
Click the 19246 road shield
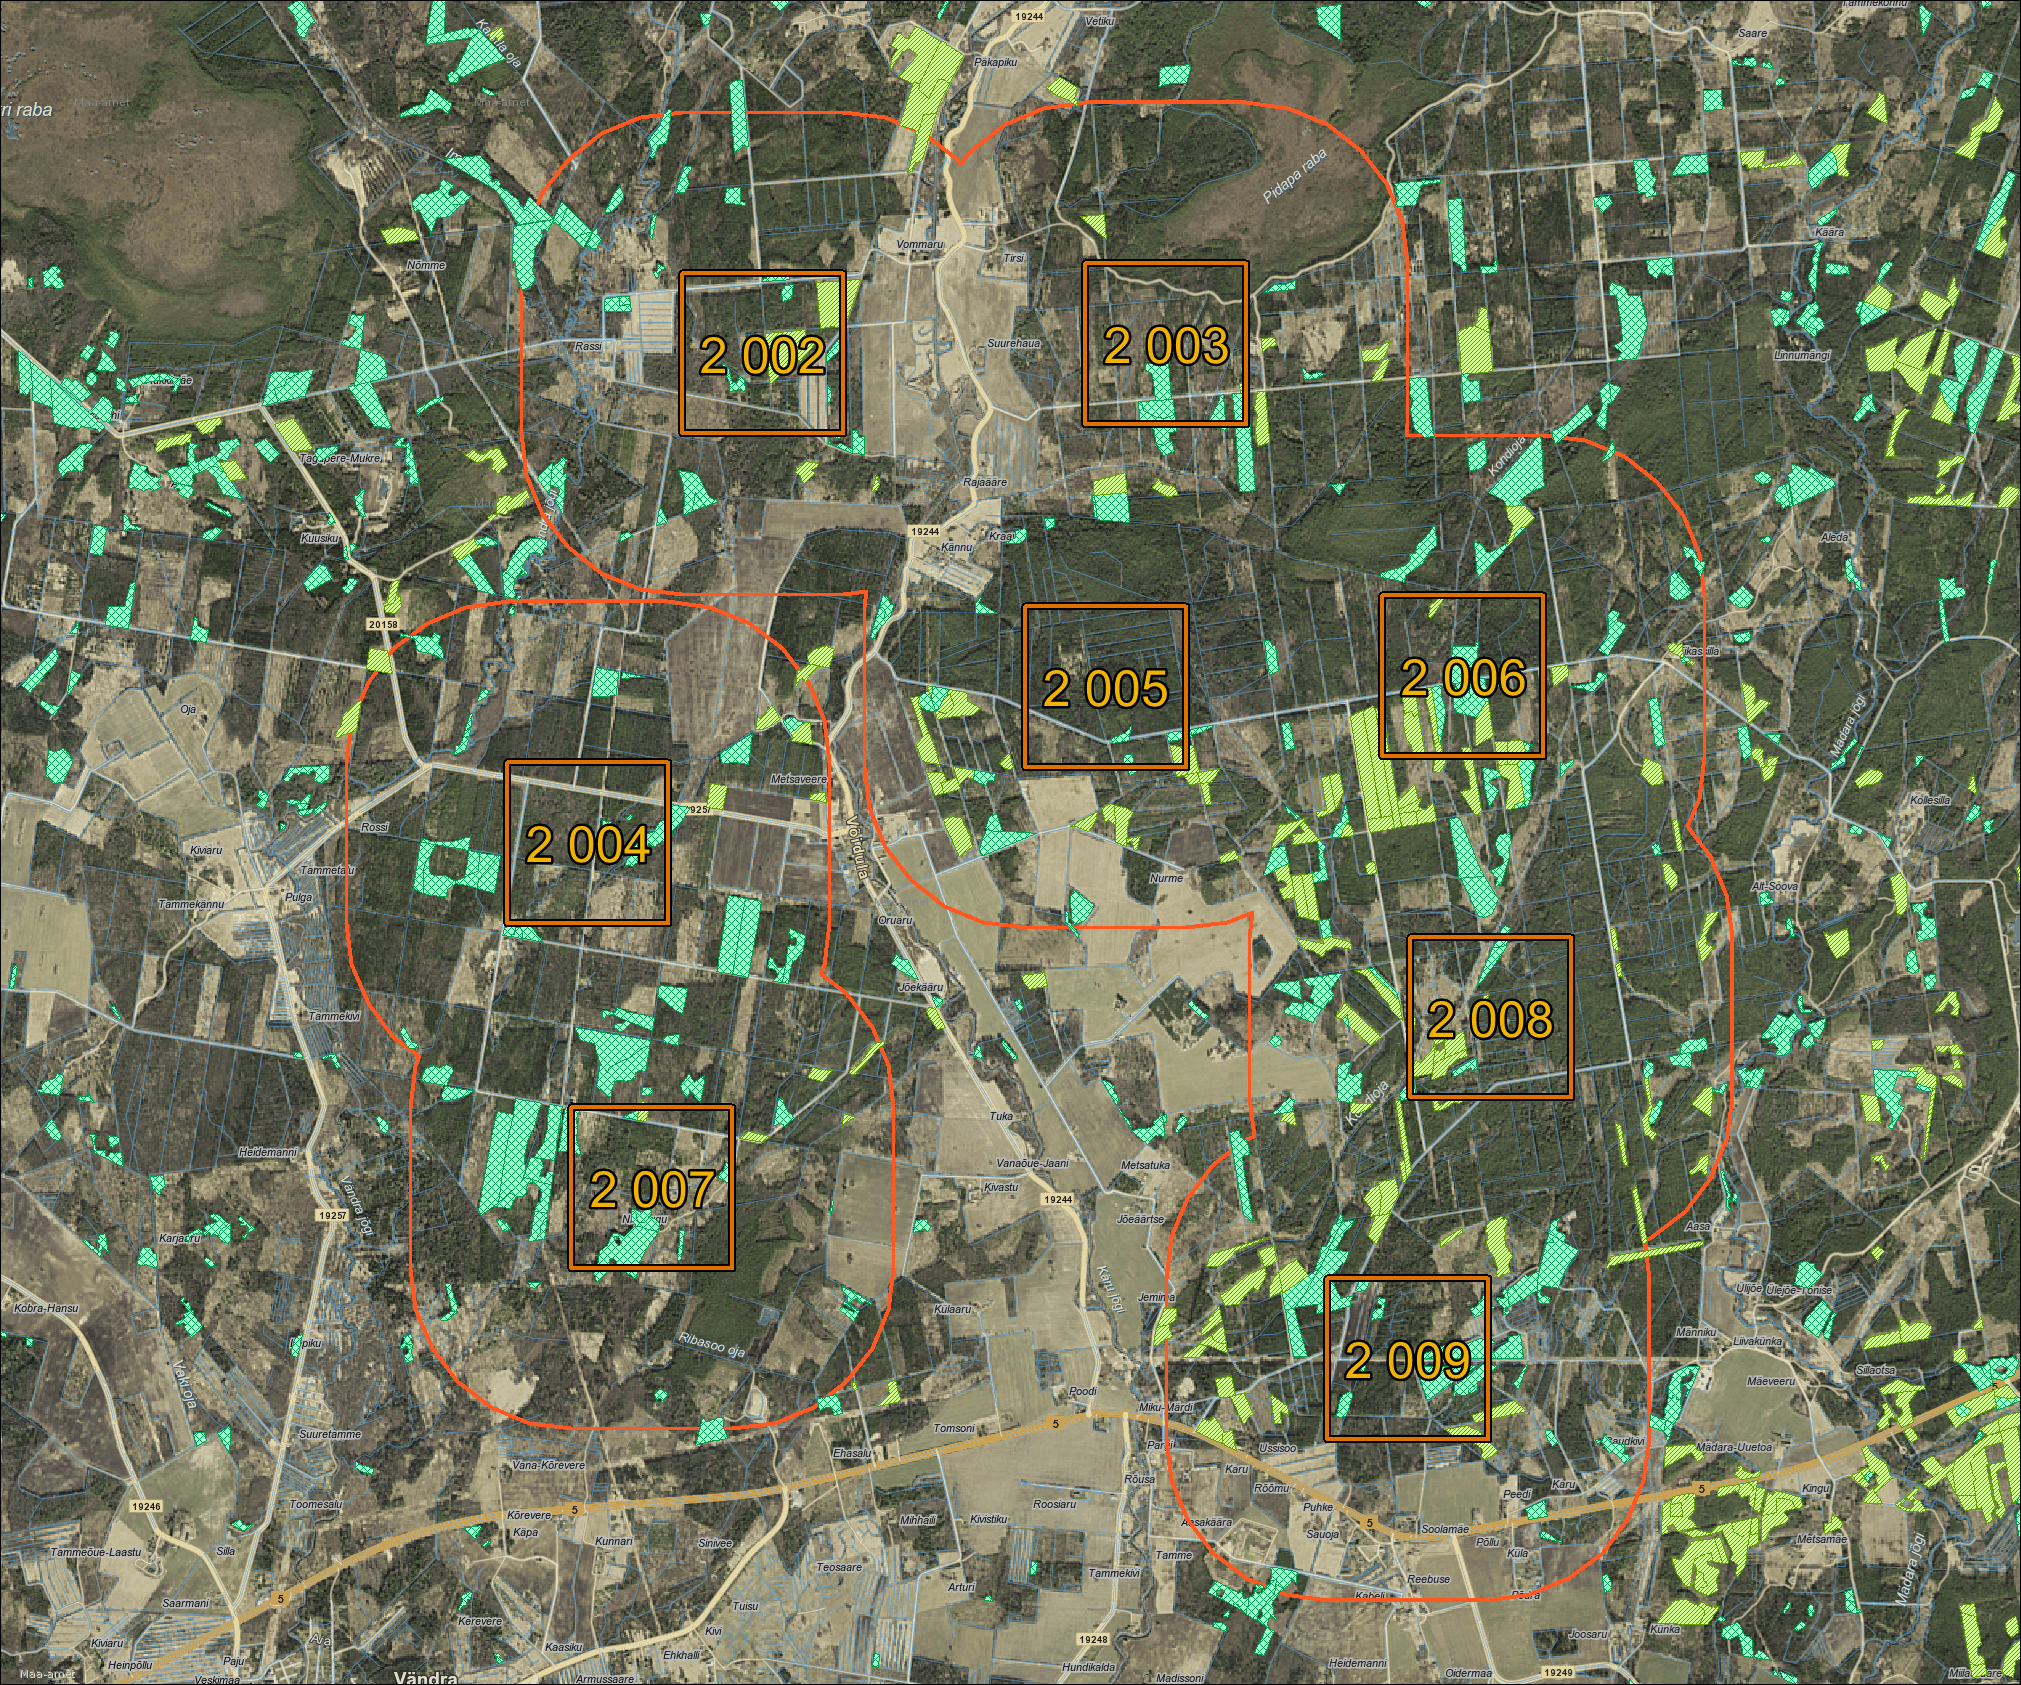(146, 1505)
